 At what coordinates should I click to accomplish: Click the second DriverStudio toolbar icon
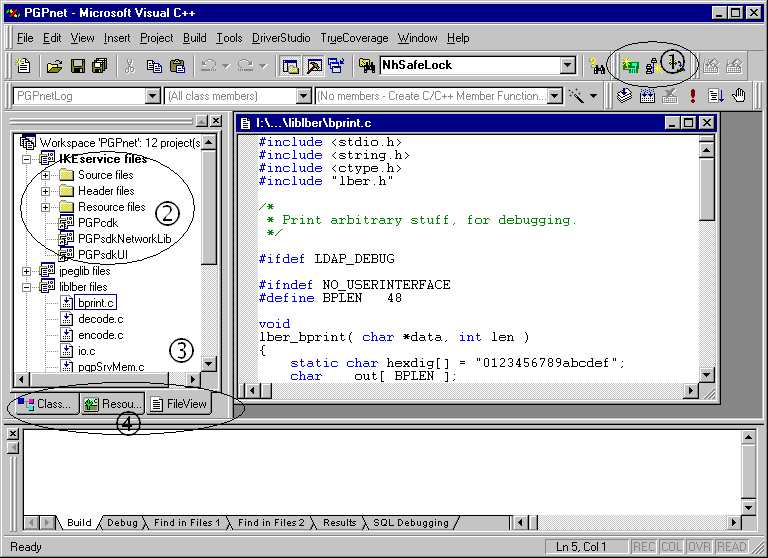pos(653,66)
